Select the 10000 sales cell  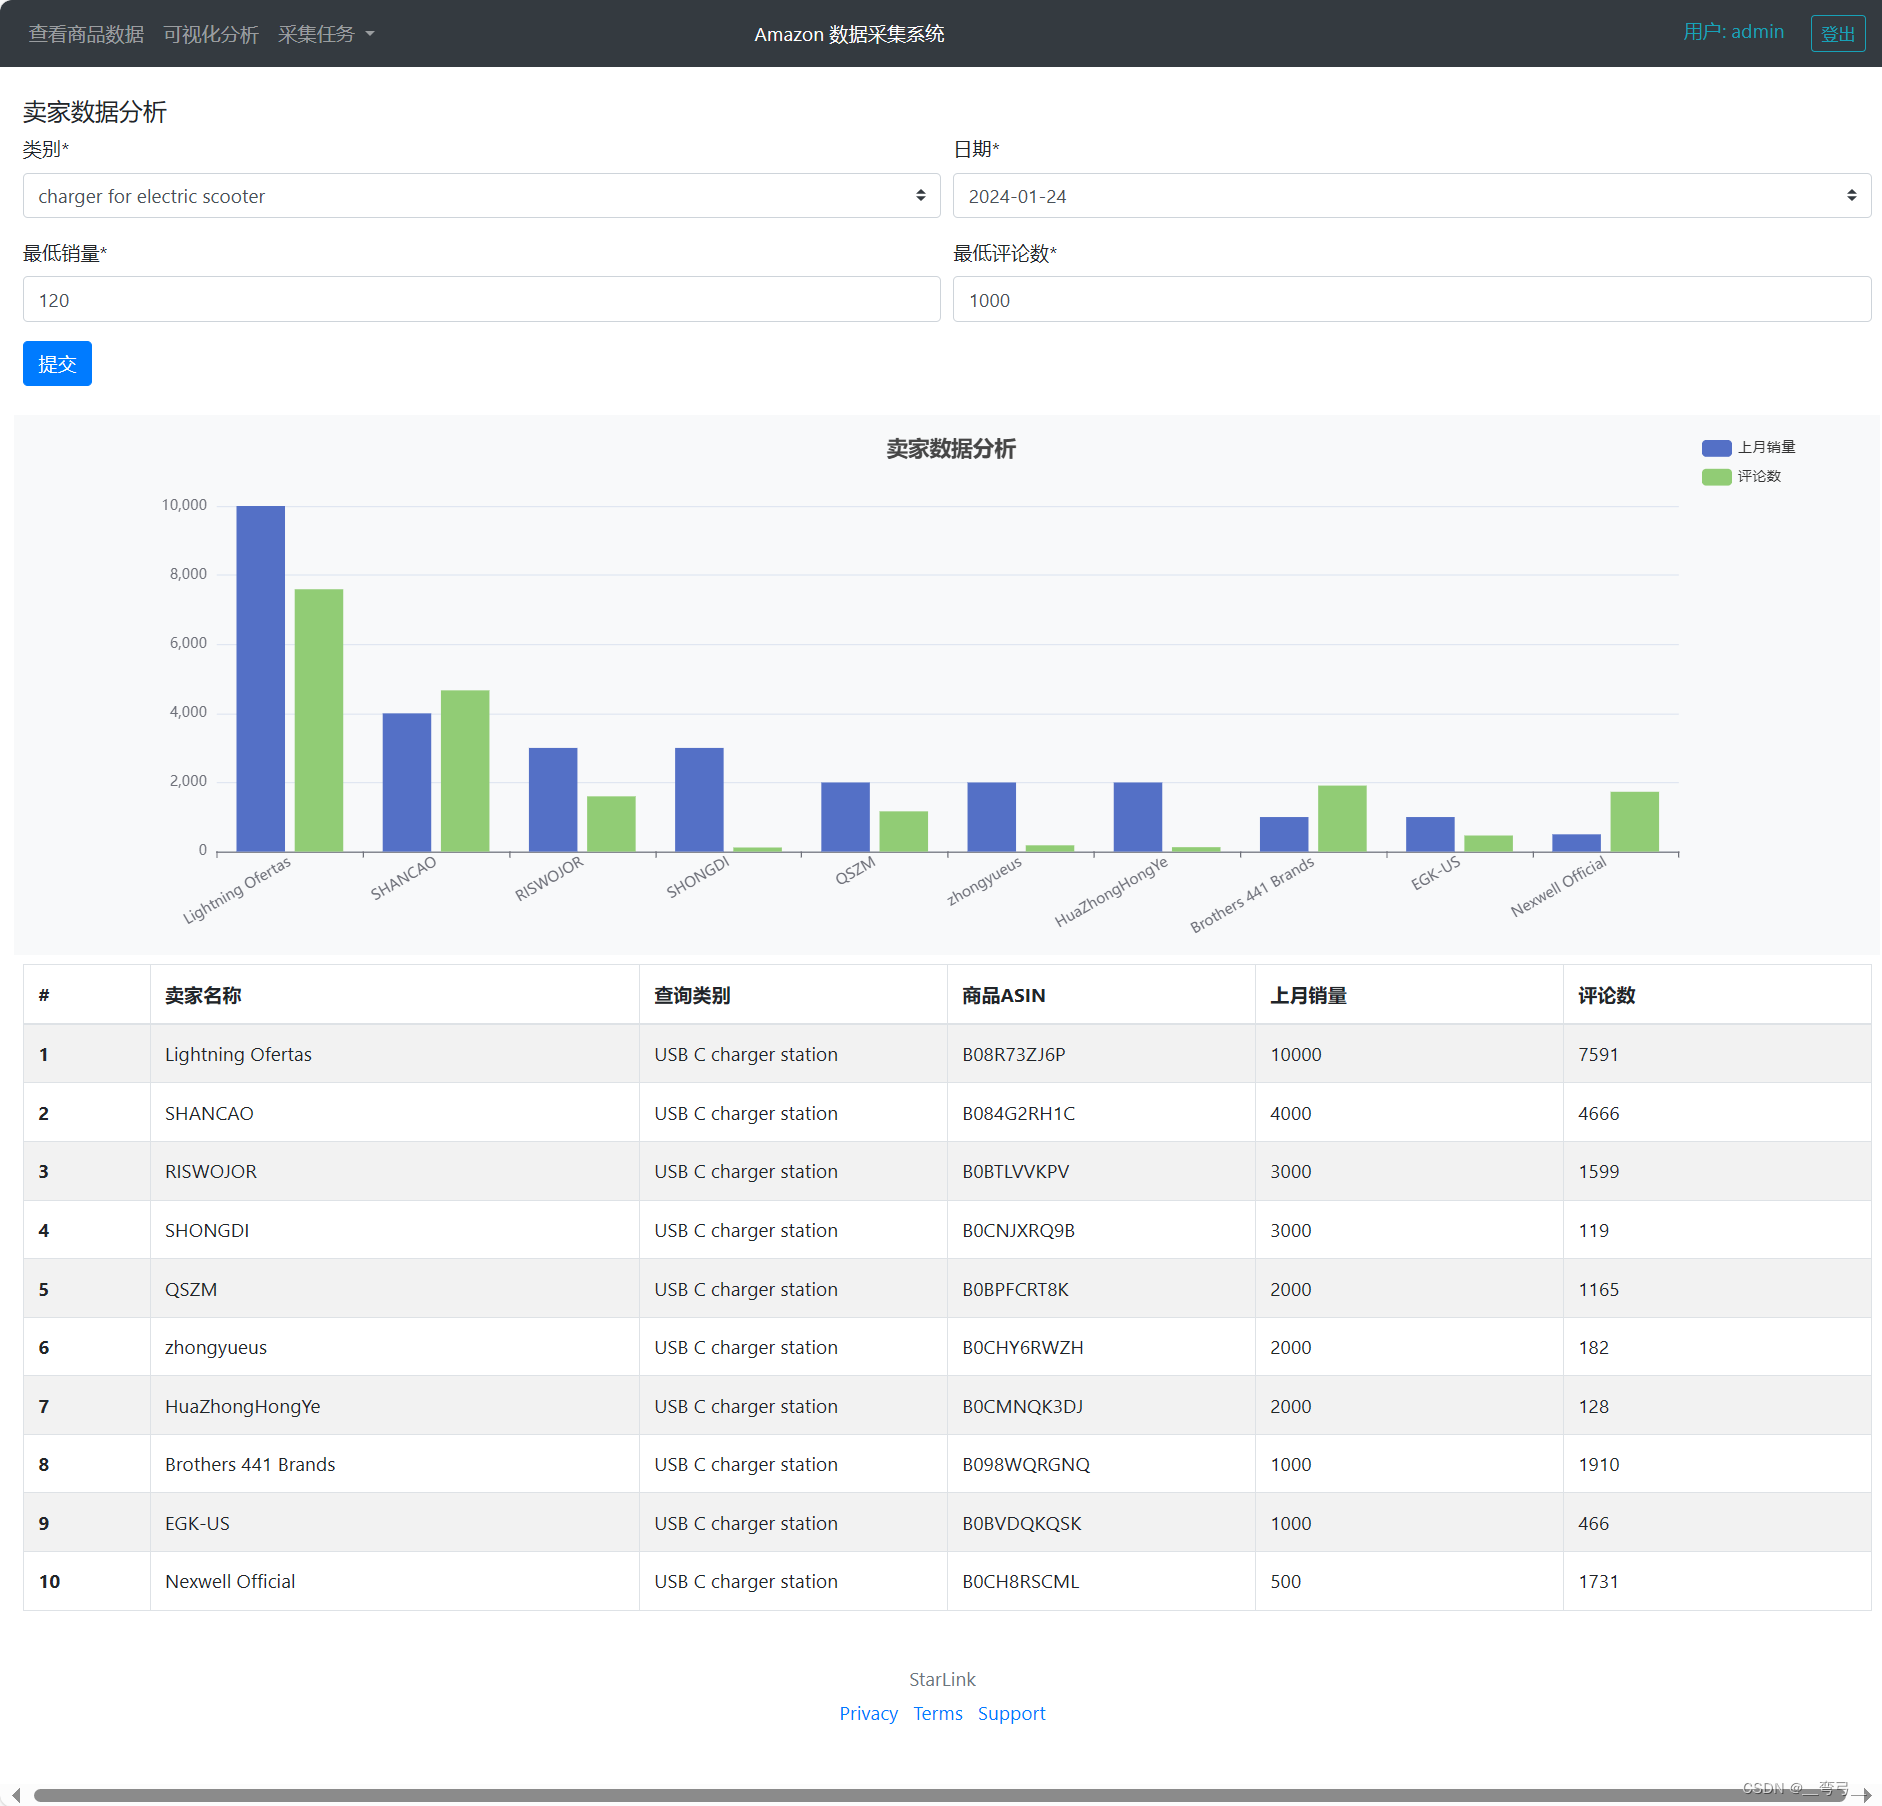pyautogui.click(x=1409, y=1054)
